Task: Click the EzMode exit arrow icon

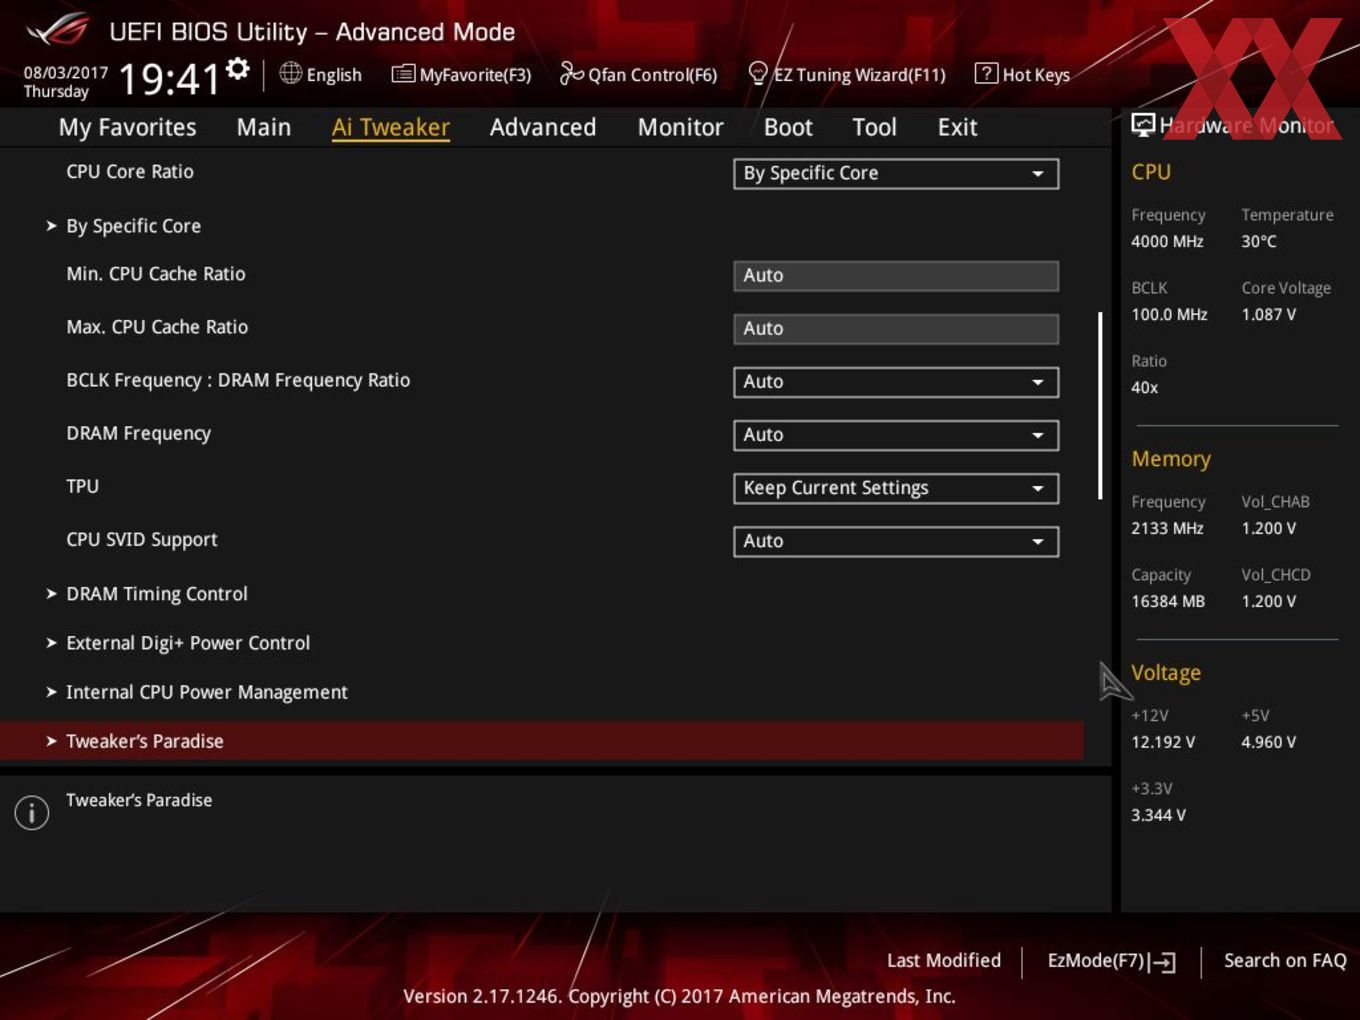Action: point(1162,962)
